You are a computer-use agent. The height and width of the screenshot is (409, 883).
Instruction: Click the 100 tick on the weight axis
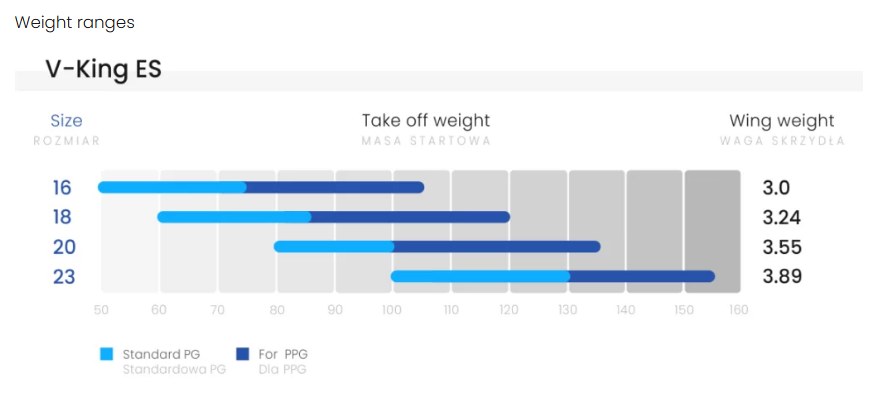(394, 310)
